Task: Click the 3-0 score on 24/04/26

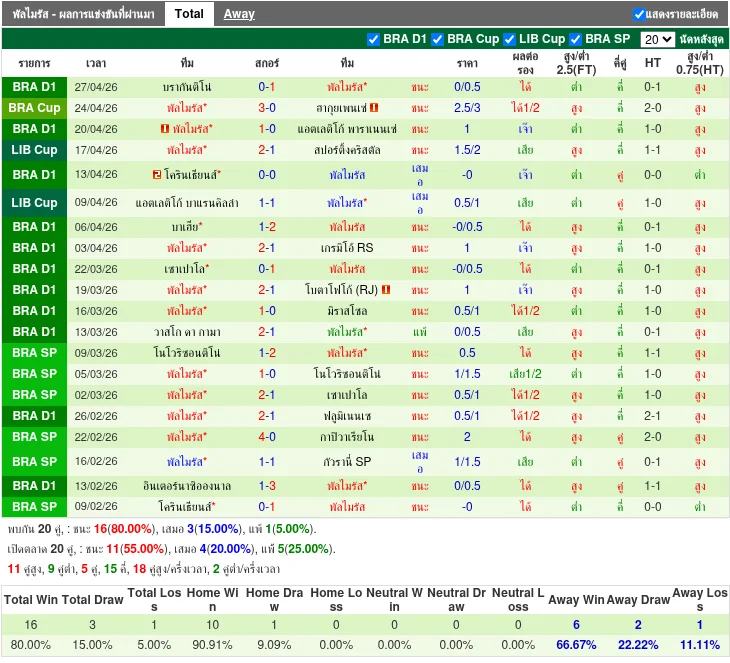Action: click(x=267, y=108)
